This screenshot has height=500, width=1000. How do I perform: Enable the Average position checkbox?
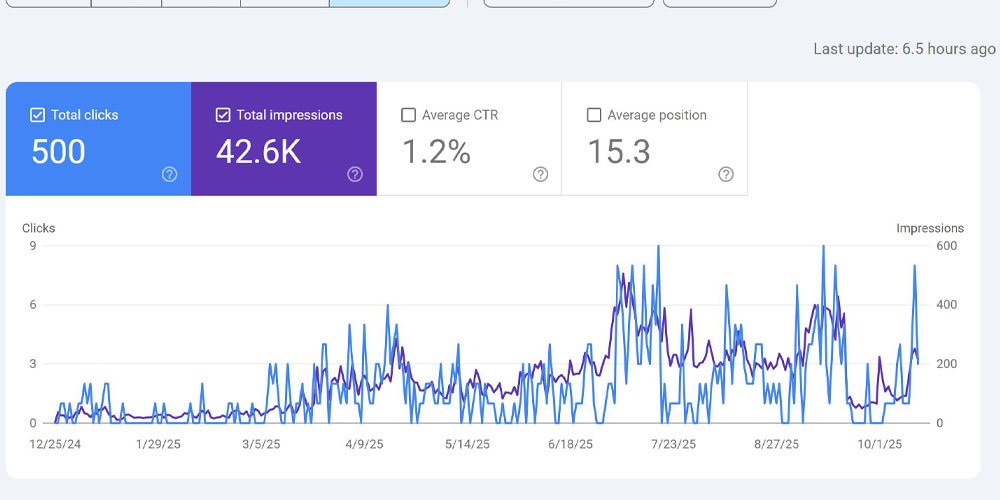(x=594, y=115)
